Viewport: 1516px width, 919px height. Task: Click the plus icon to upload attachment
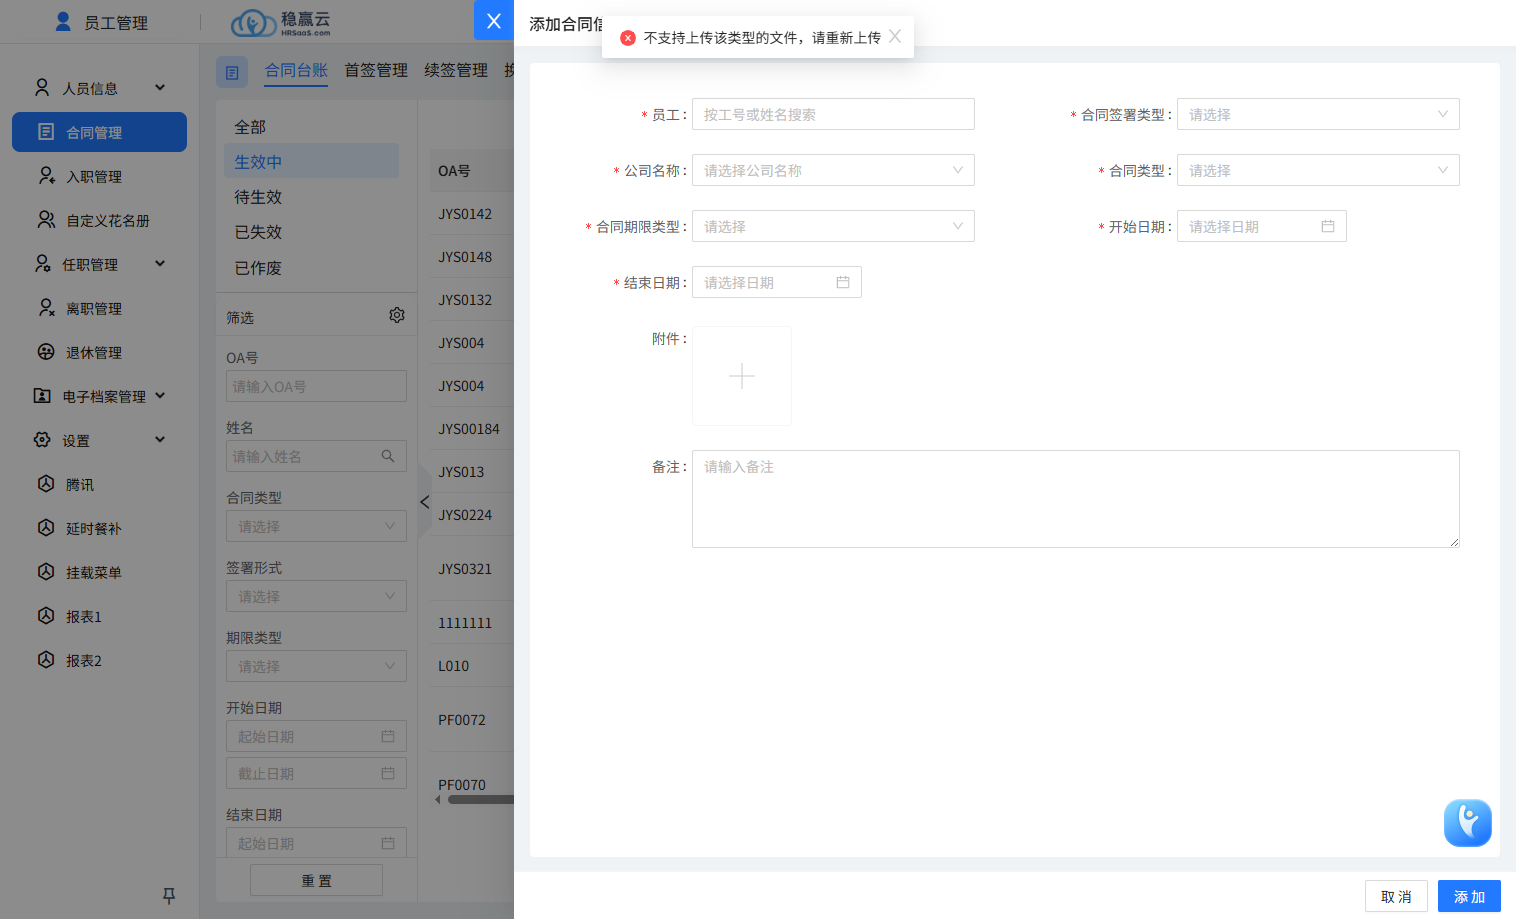[742, 376]
